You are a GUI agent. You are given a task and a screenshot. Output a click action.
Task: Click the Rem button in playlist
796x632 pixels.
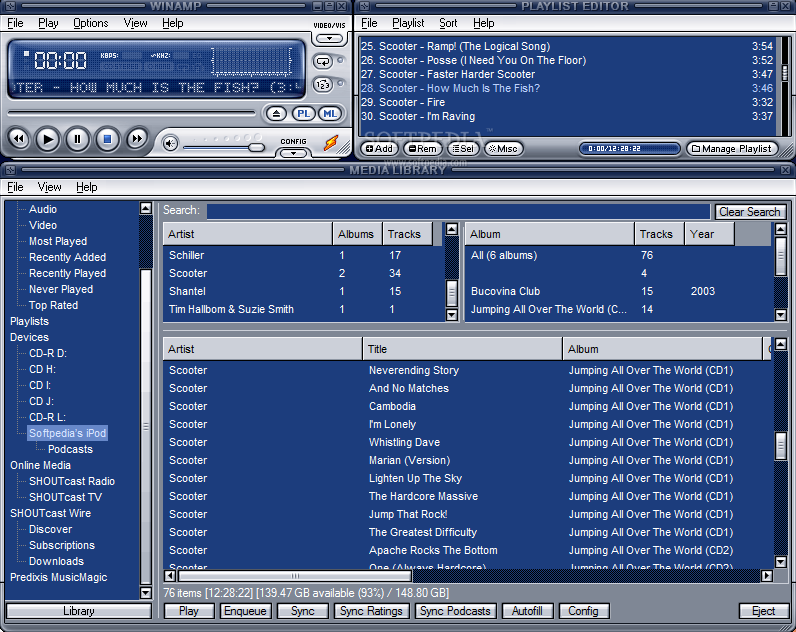click(x=422, y=149)
